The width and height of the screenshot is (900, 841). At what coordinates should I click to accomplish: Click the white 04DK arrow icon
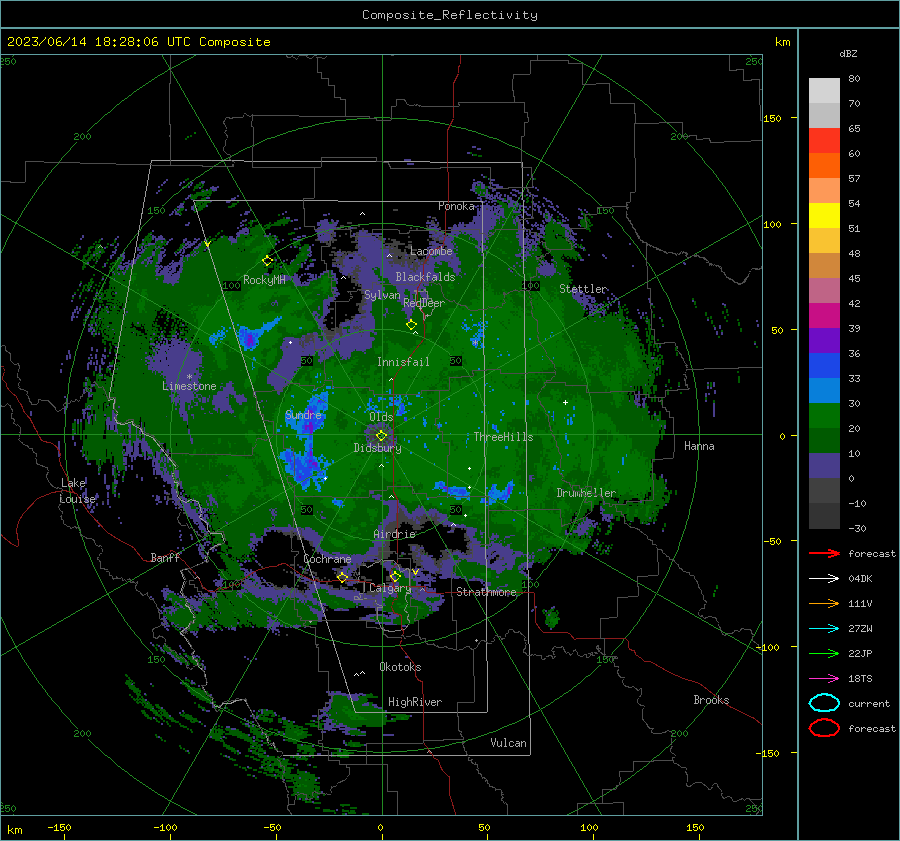point(824,578)
